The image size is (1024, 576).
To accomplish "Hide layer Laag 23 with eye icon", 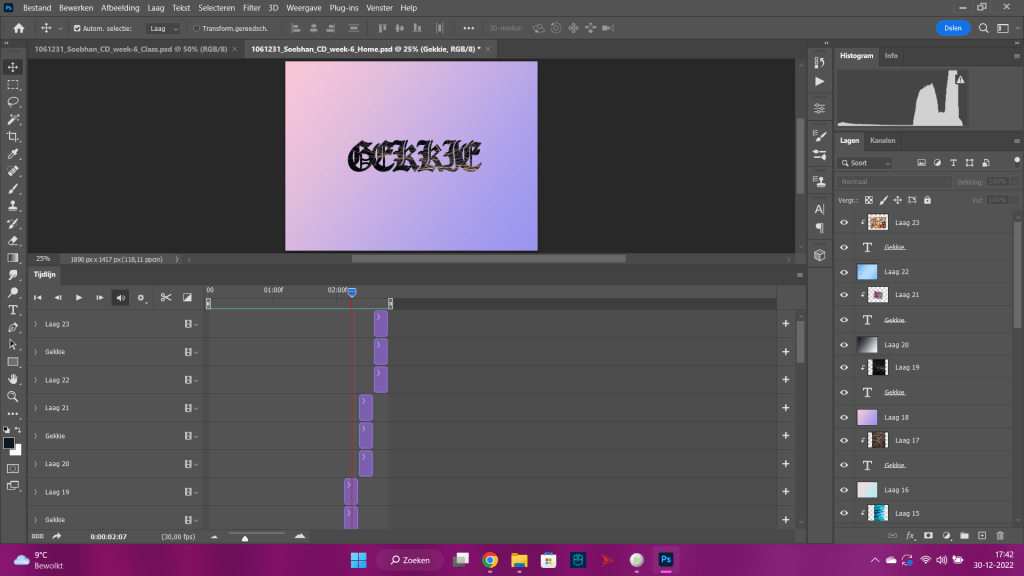I will 844,222.
